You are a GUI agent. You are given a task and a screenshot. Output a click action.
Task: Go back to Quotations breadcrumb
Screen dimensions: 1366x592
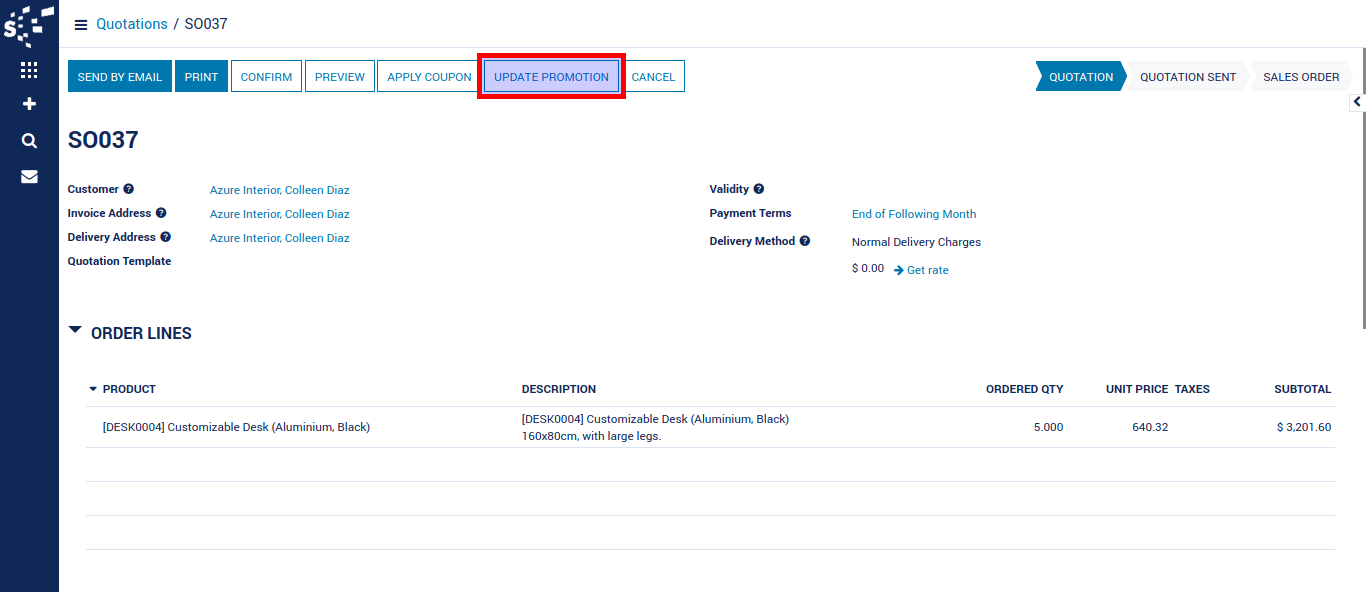131,24
